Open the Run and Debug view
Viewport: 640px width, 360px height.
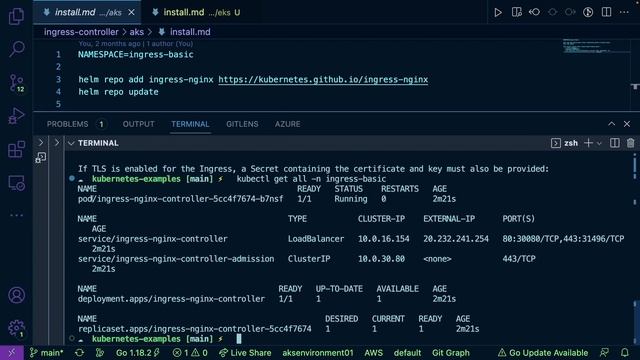coord(16,116)
